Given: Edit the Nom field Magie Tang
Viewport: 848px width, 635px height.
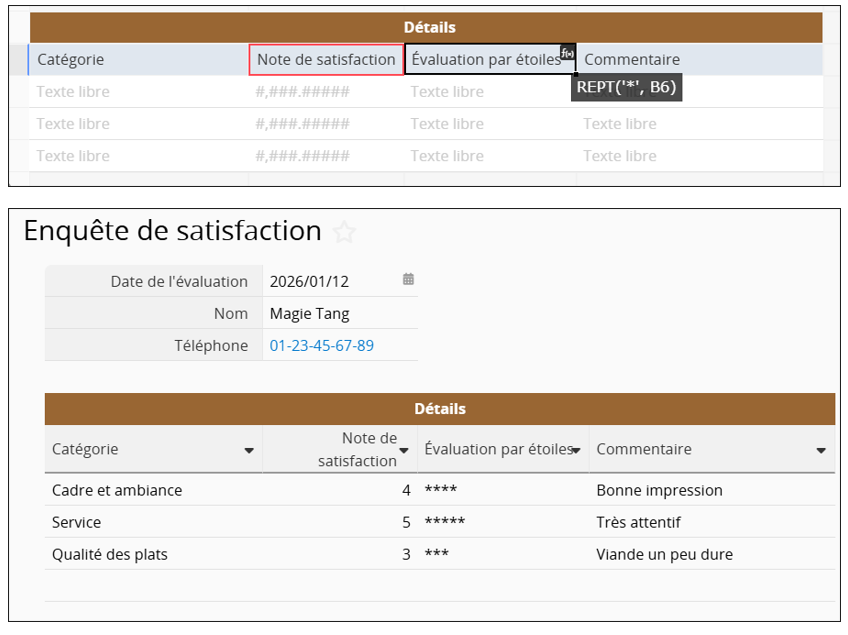Looking at the screenshot, I should [309, 313].
